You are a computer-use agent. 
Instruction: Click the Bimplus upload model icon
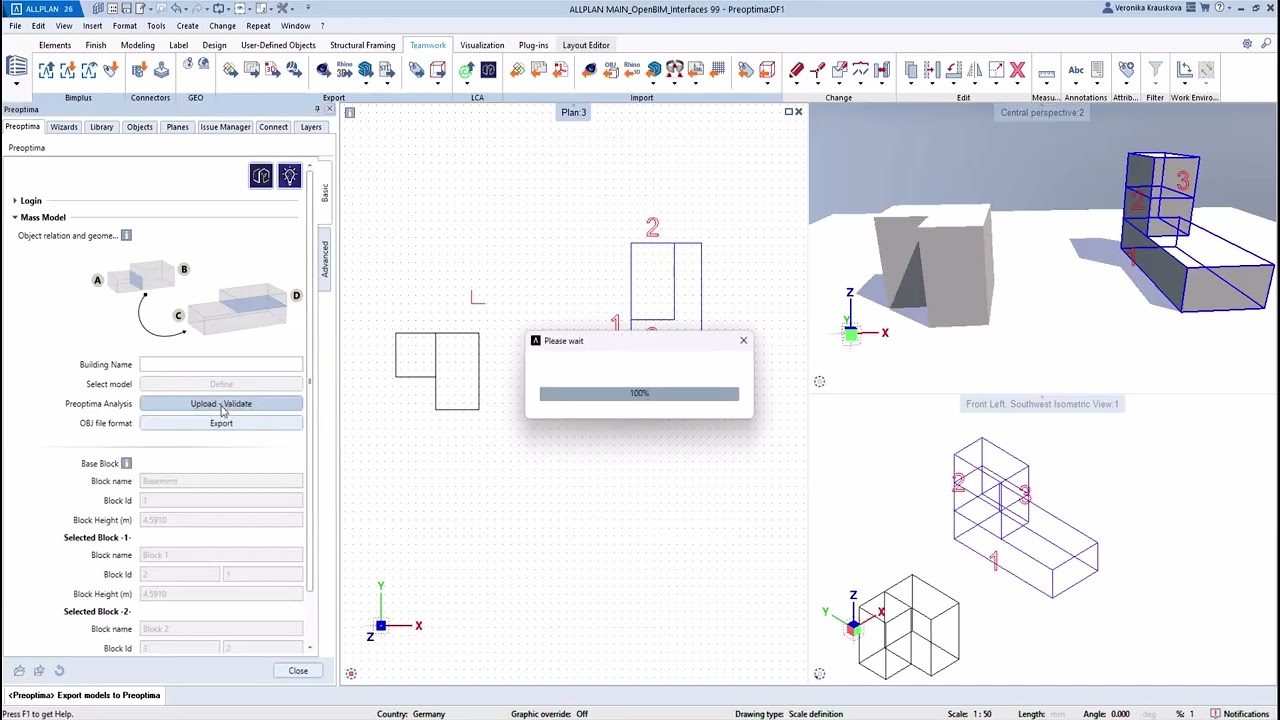click(x=46, y=70)
